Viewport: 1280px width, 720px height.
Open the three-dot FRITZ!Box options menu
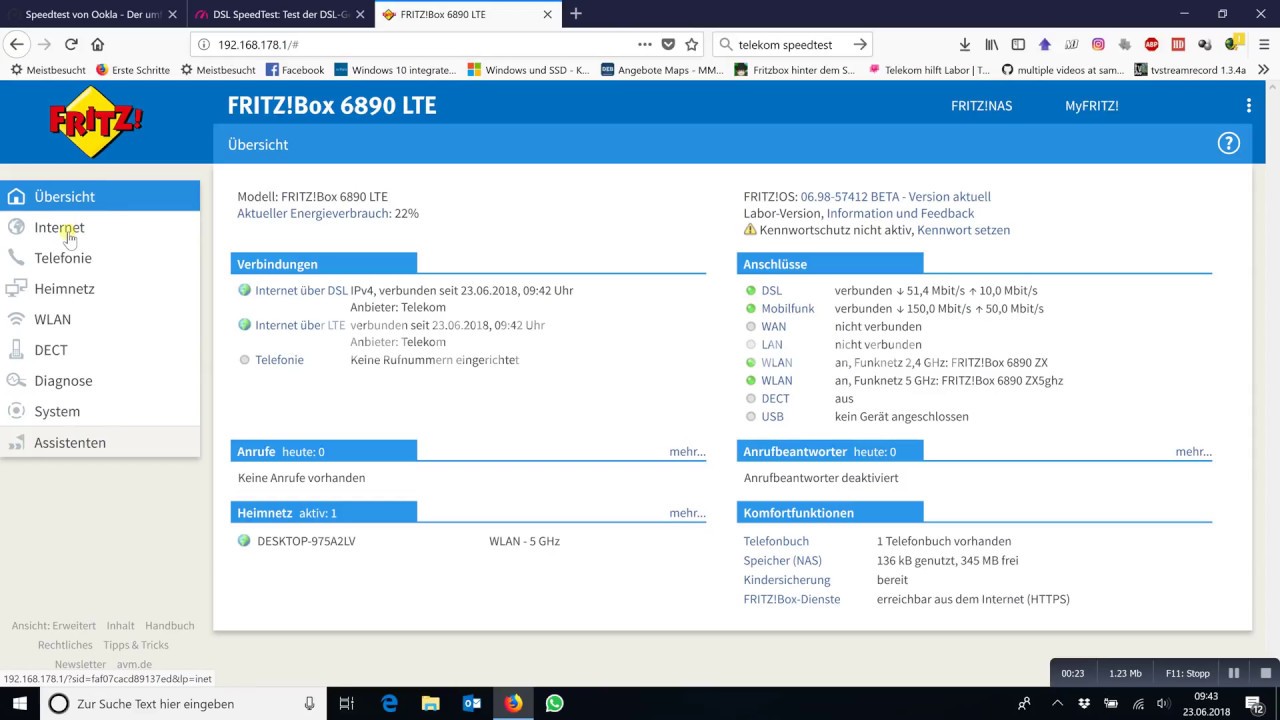[1248, 105]
